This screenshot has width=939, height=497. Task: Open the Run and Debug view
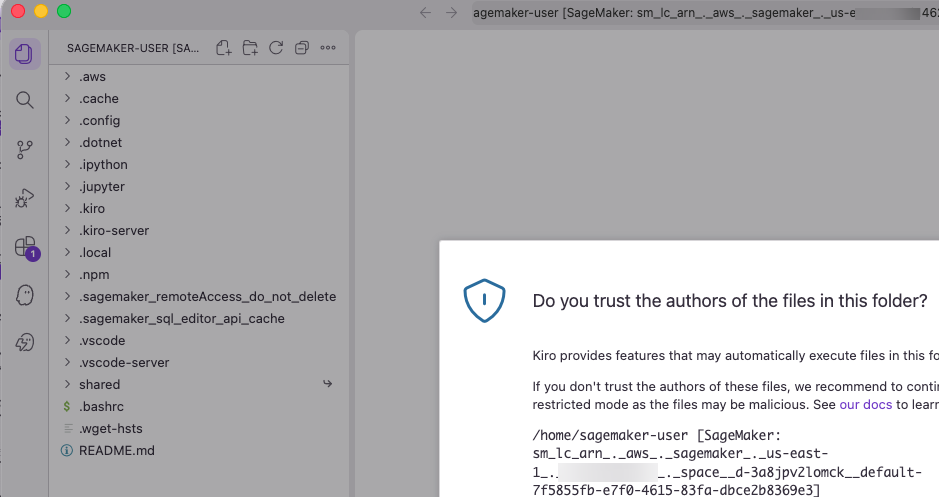tap(25, 198)
